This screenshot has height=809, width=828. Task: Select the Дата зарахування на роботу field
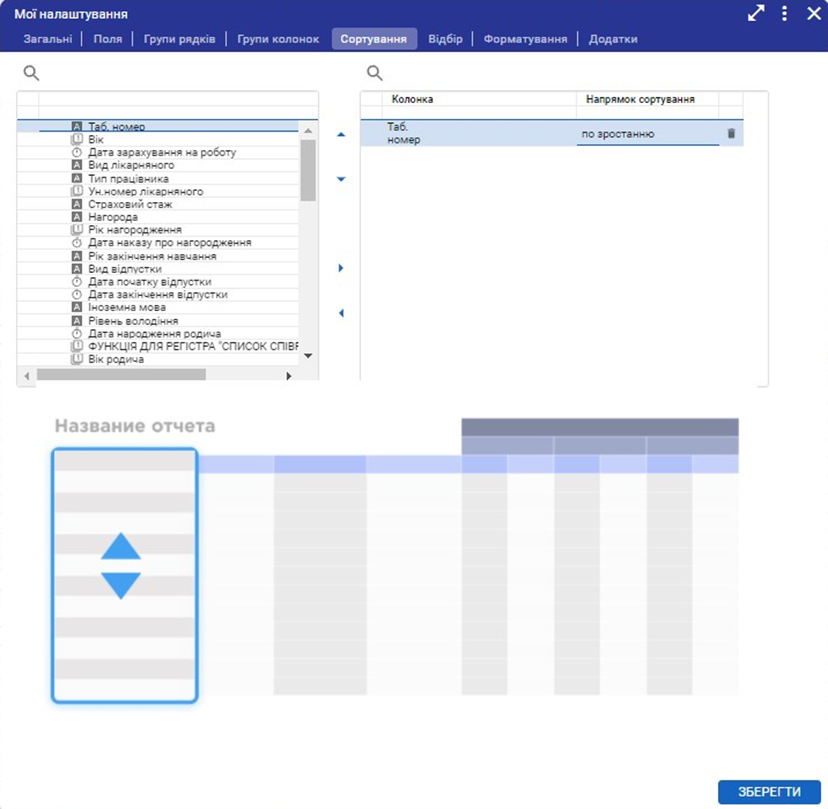162,153
